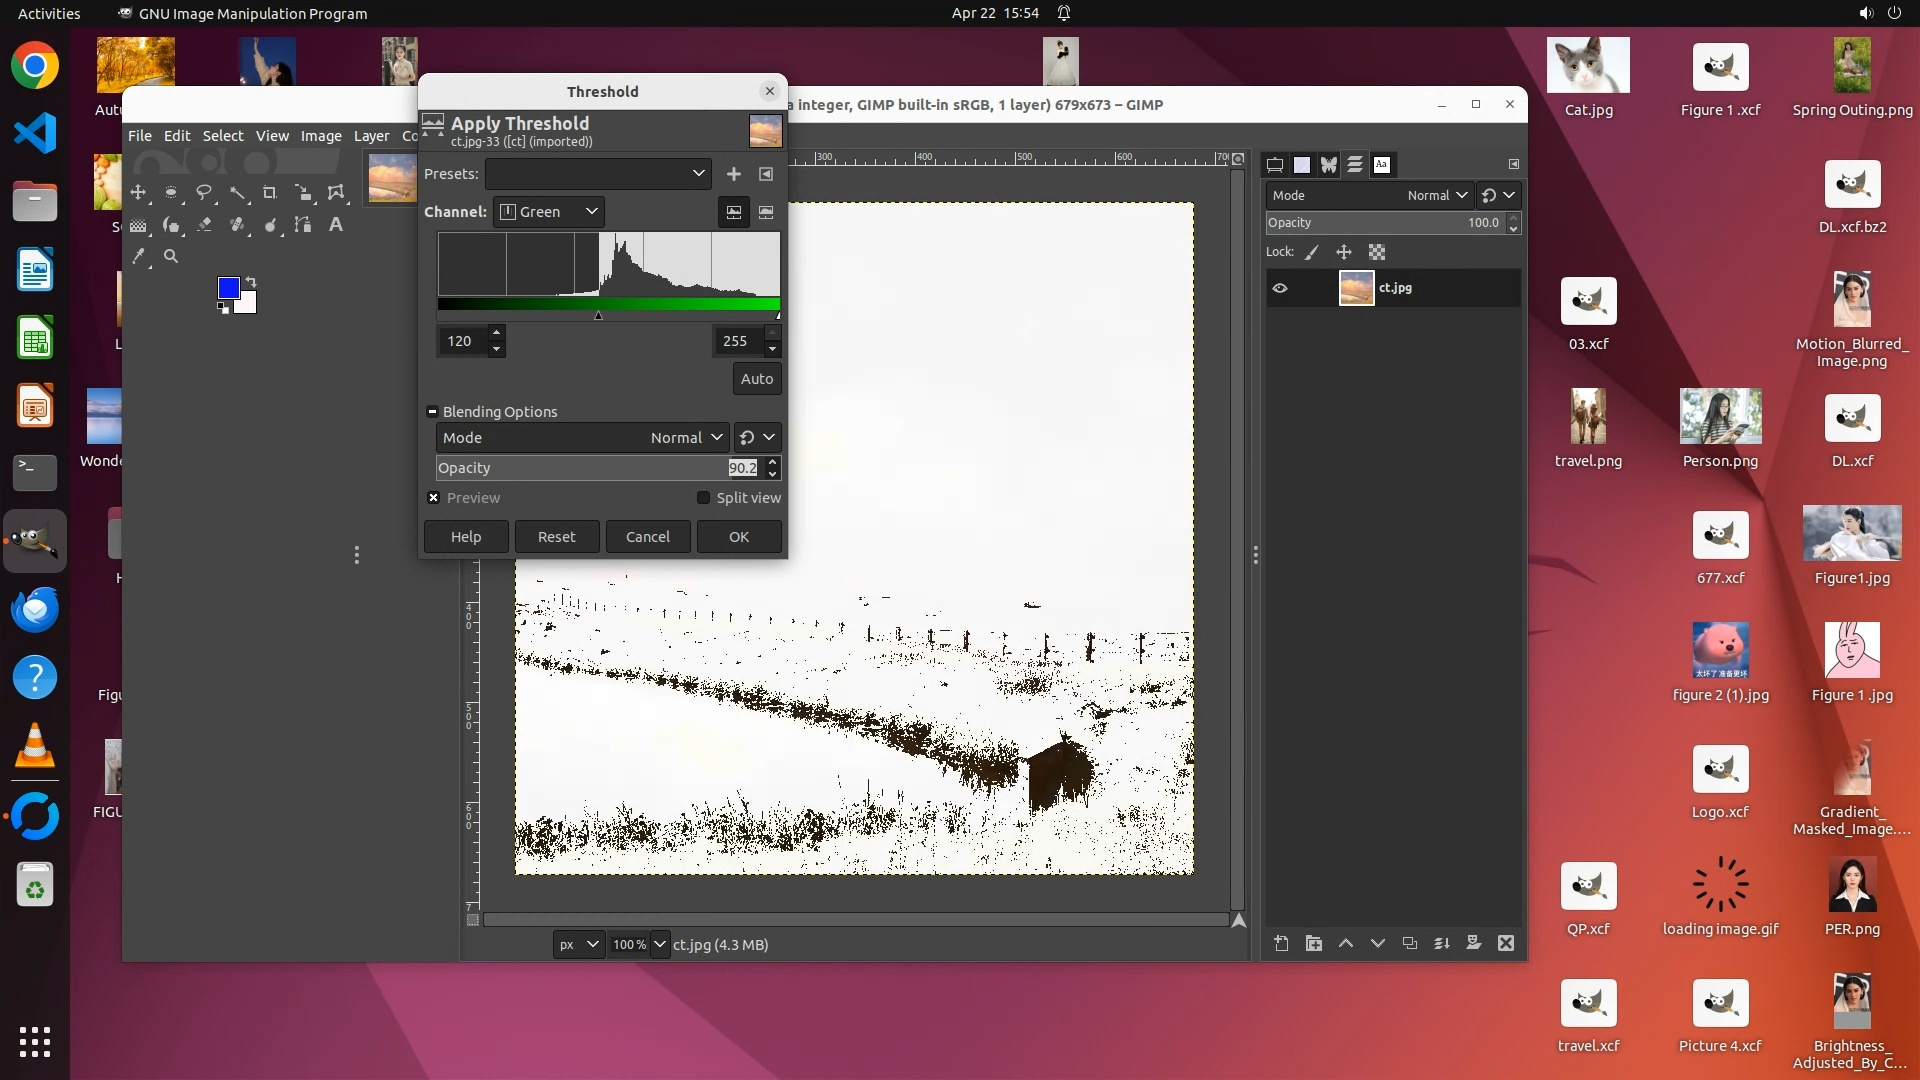Screen dimensions: 1920x1080
Task: Swap foreground and background colors
Action: 251,282
